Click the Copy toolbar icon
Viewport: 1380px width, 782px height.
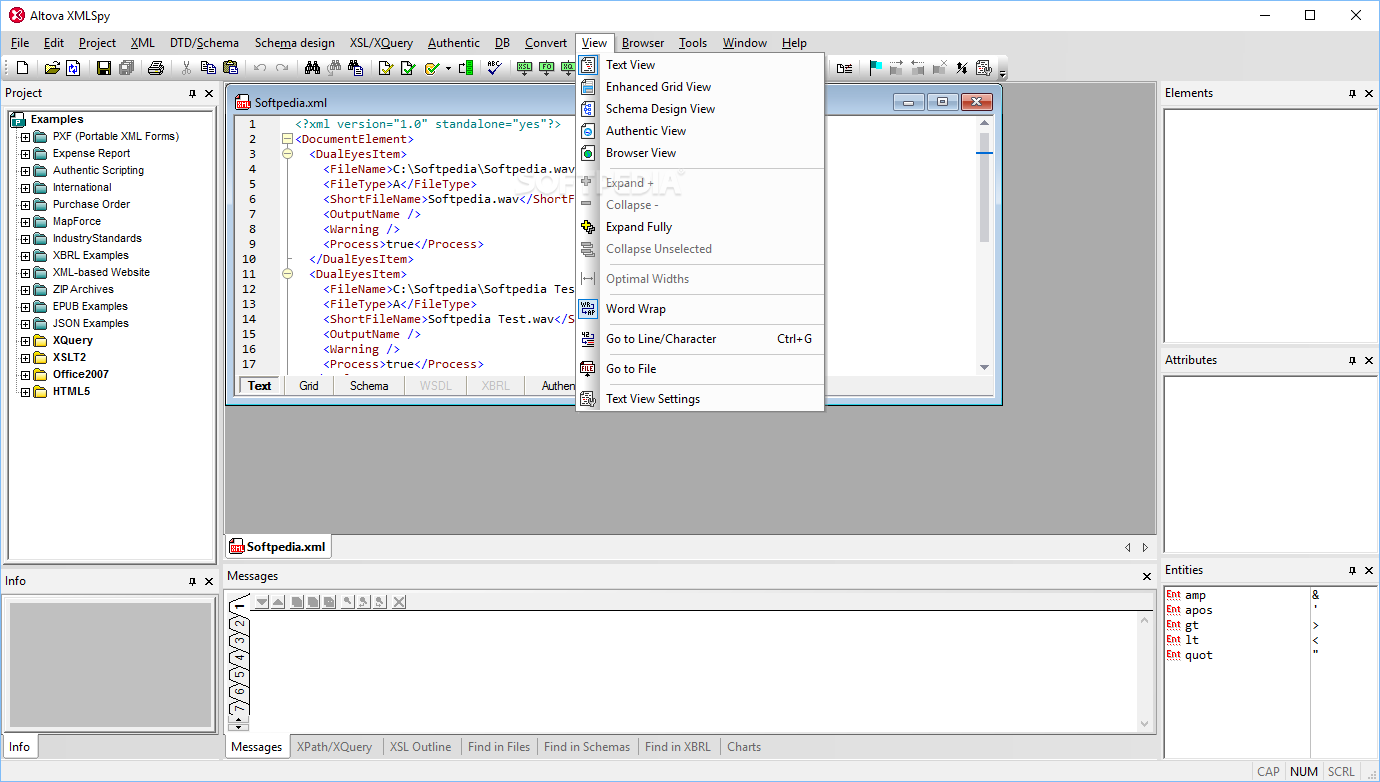pos(208,68)
